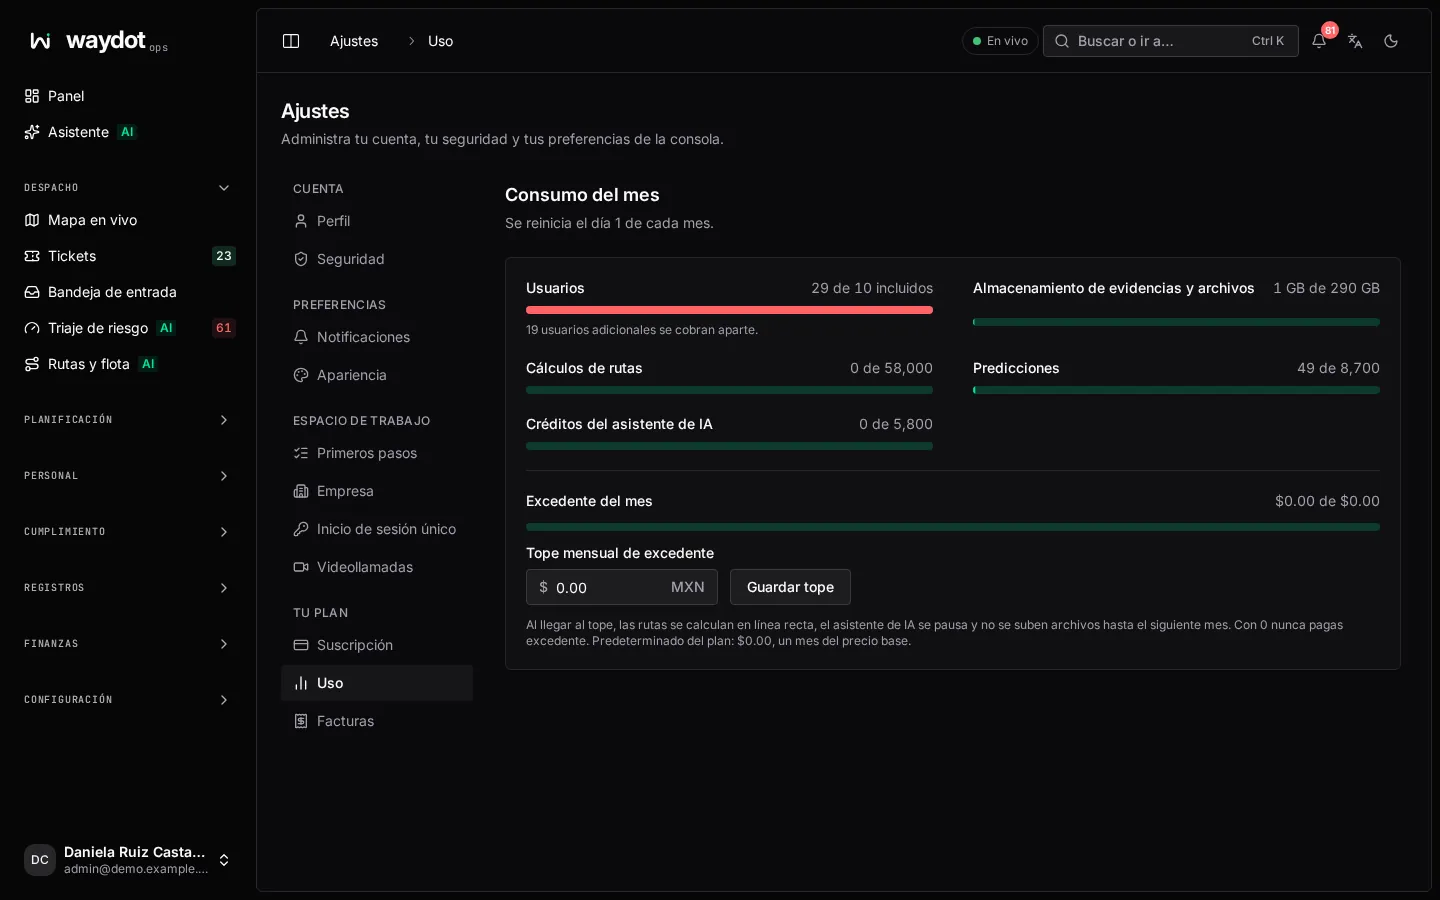Open Videollamadas settings

pyautogui.click(x=377, y=567)
